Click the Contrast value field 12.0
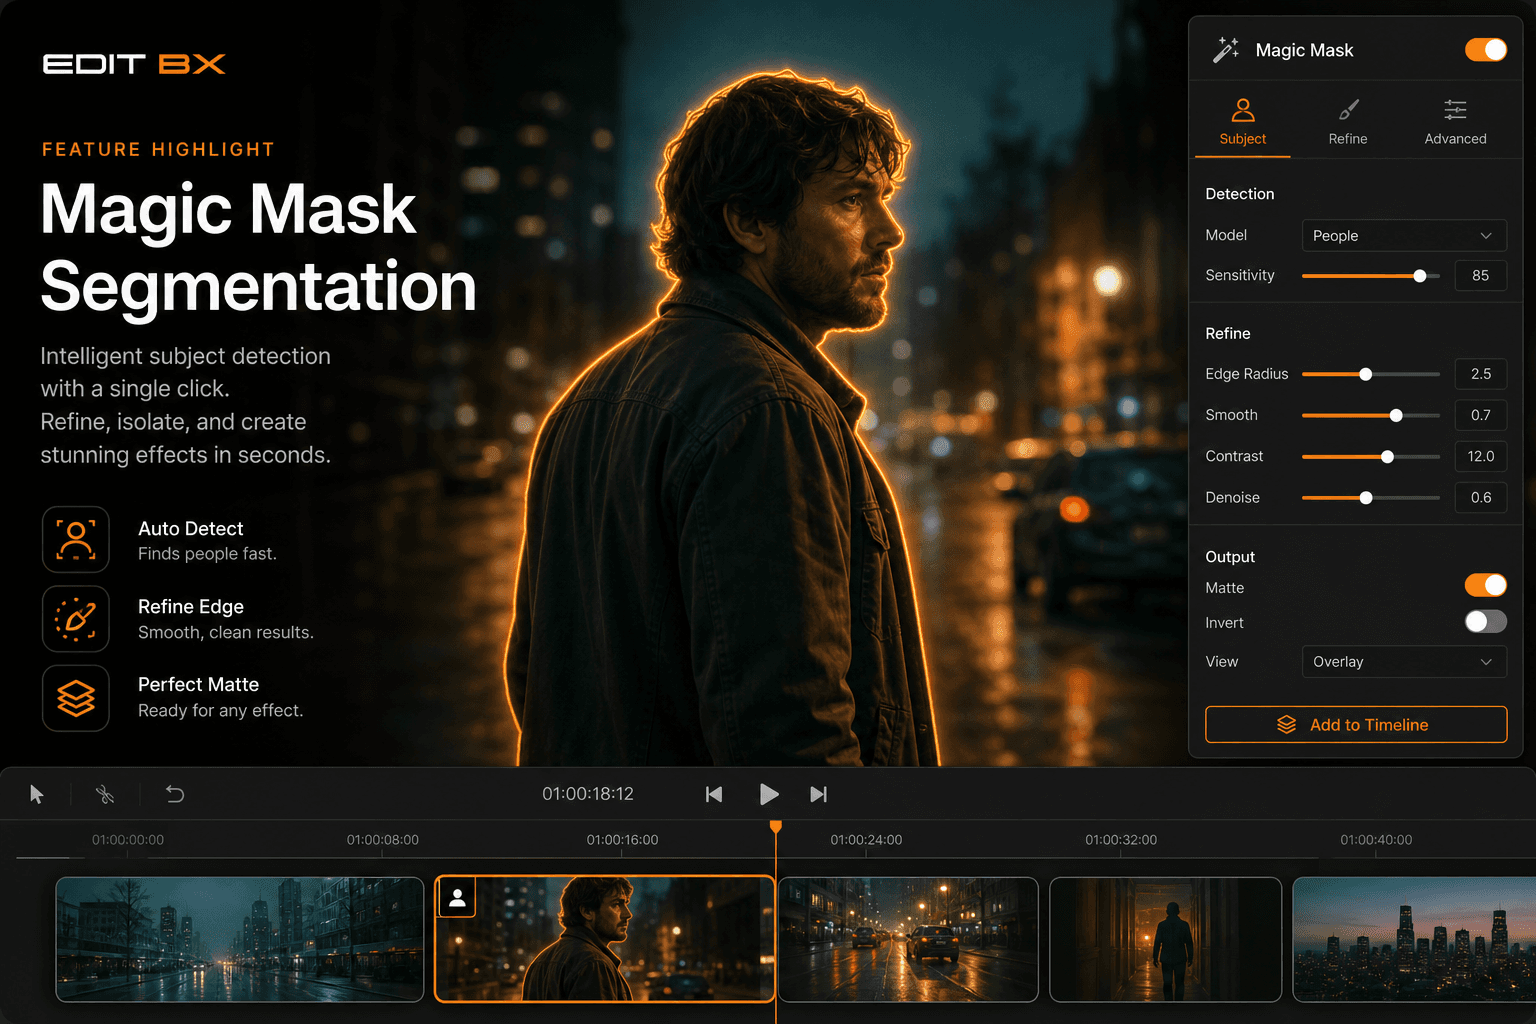1536x1024 pixels. (1481, 456)
